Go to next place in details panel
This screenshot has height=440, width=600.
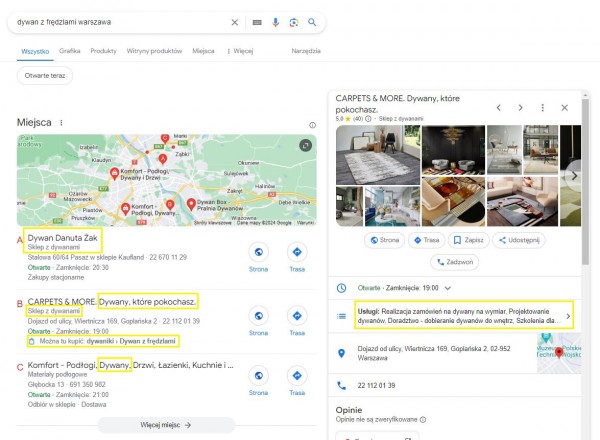(x=520, y=108)
